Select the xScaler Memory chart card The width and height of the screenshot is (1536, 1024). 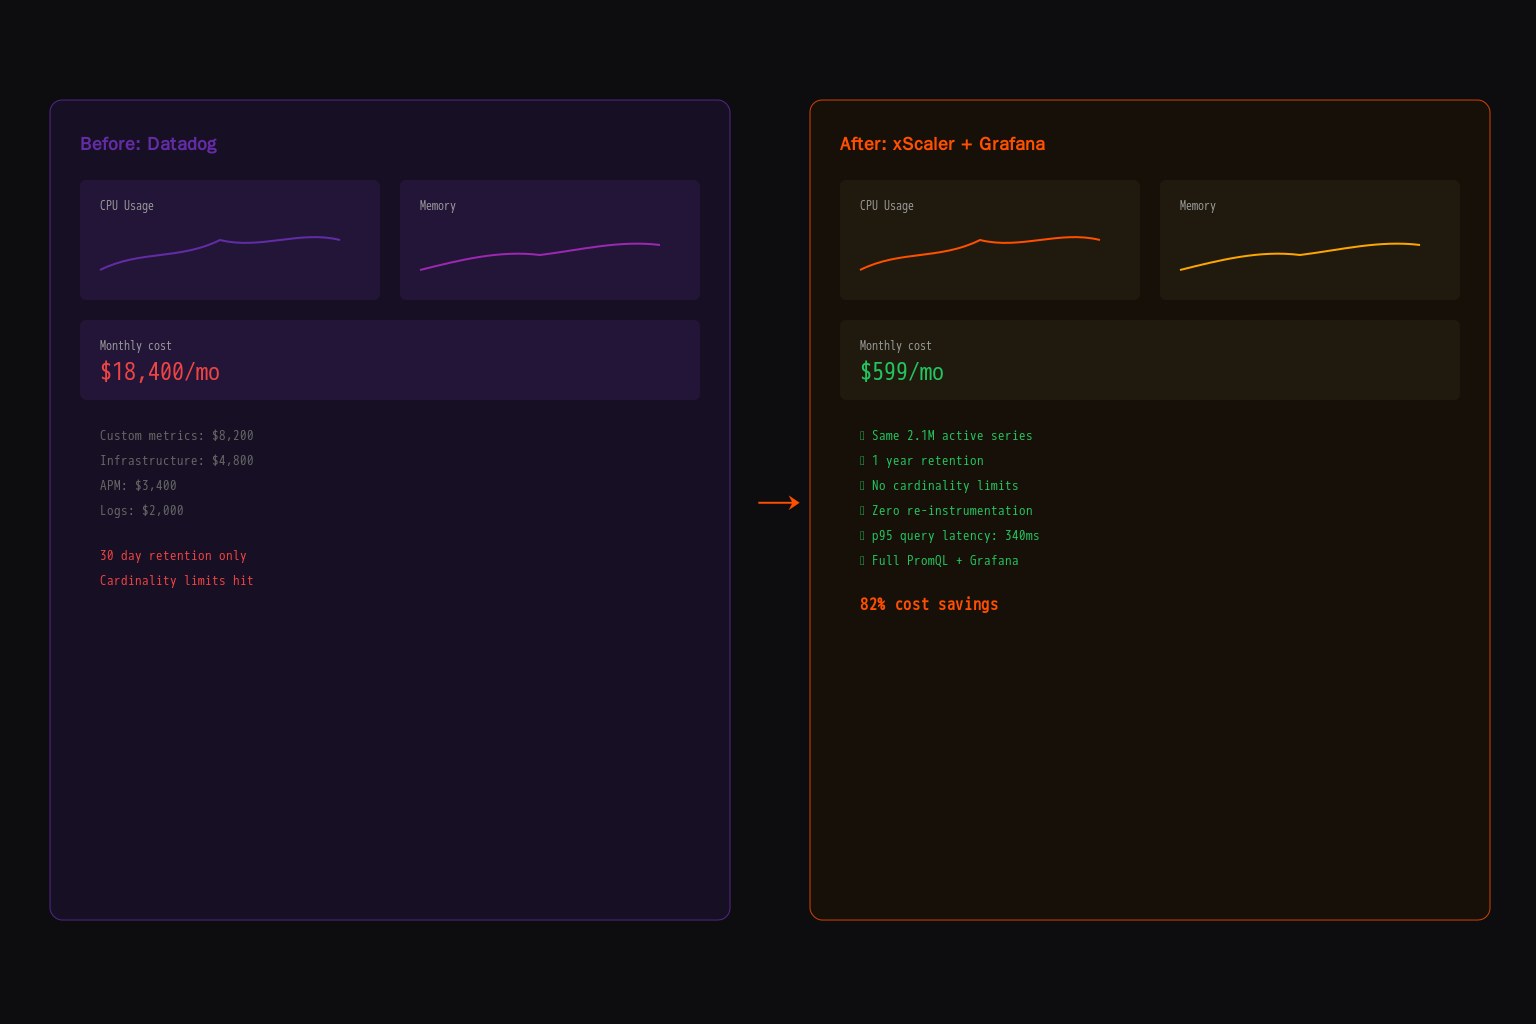tap(1310, 240)
